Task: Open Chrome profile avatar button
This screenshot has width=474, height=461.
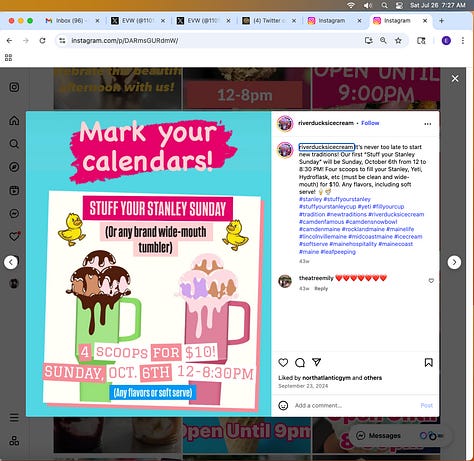Action: pos(446,41)
